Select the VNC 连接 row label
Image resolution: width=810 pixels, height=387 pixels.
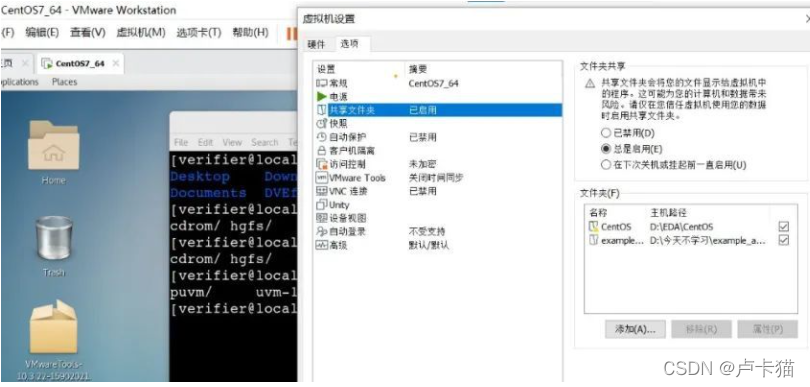click(x=348, y=191)
